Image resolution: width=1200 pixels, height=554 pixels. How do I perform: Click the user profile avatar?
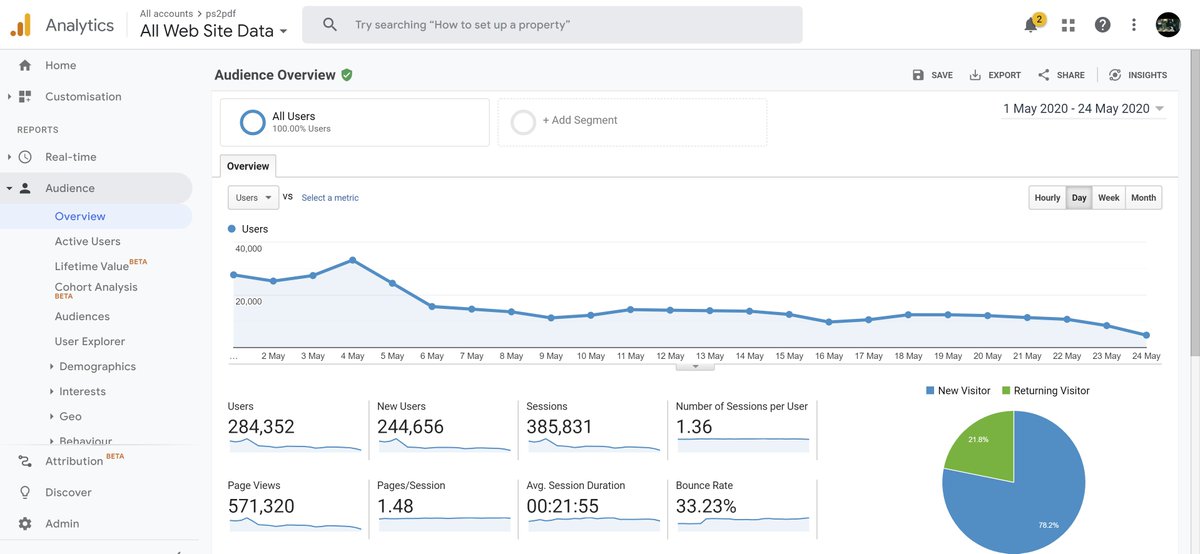click(x=1168, y=25)
